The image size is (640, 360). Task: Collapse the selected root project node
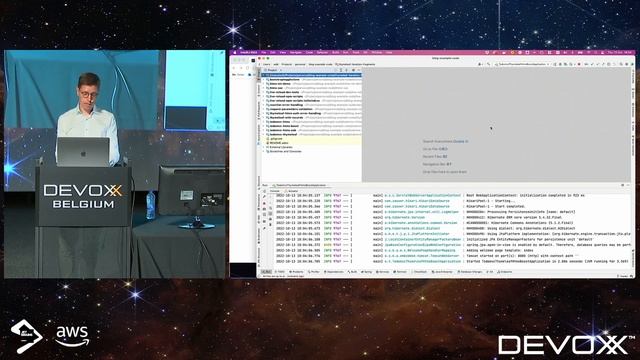point(264,75)
